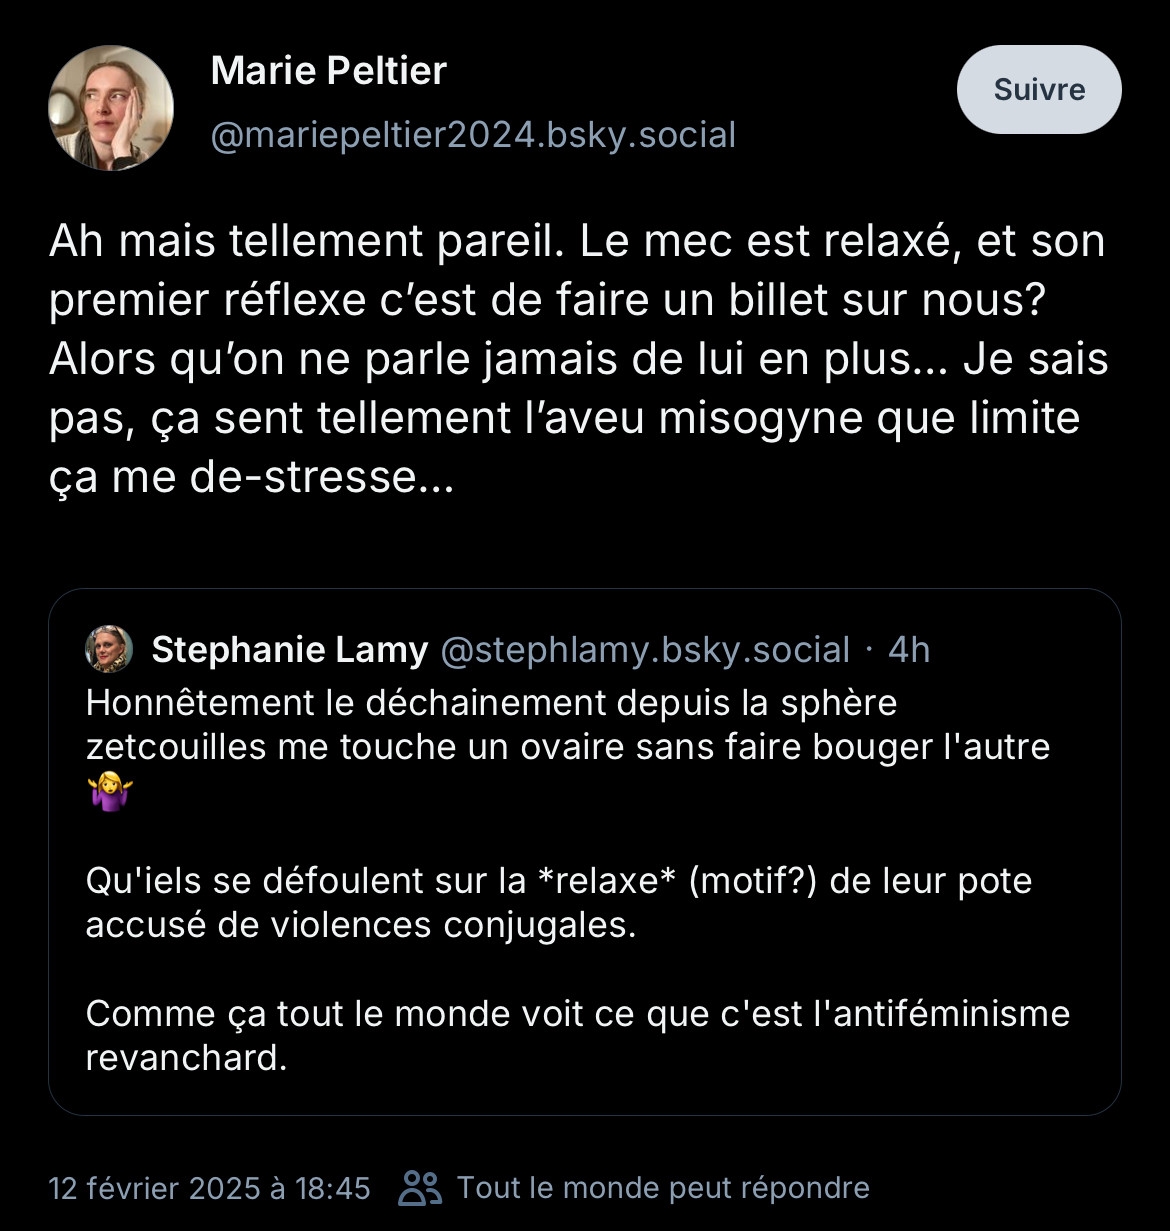Open the quoted line starting "Honnêtement le déchainement"
The width and height of the screenshot is (1170, 1231).
click(491, 703)
